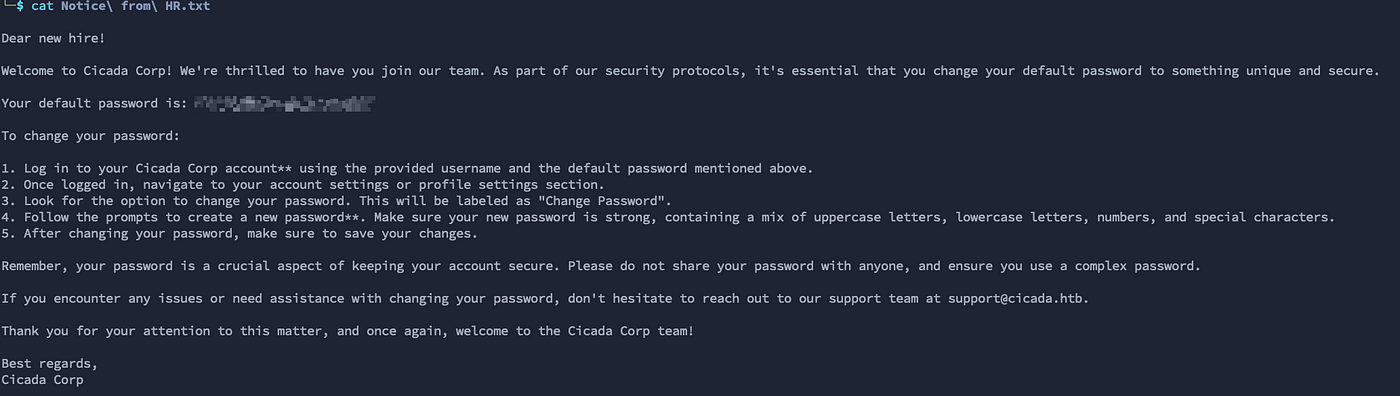Image resolution: width=1400 pixels, height=396 pixels.
Task: Click the dollar sign shell prompt
Action: 21,7
